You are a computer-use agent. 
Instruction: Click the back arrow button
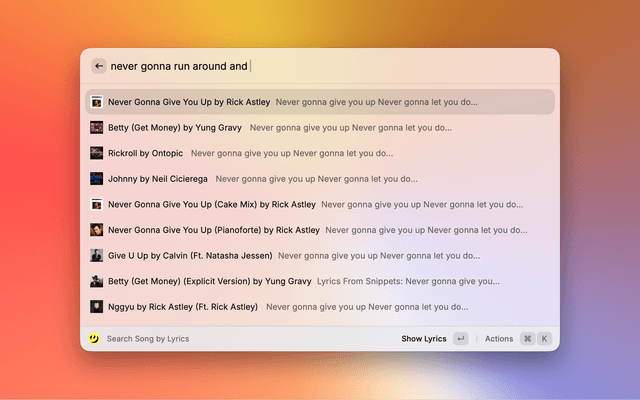pos(98,66)
